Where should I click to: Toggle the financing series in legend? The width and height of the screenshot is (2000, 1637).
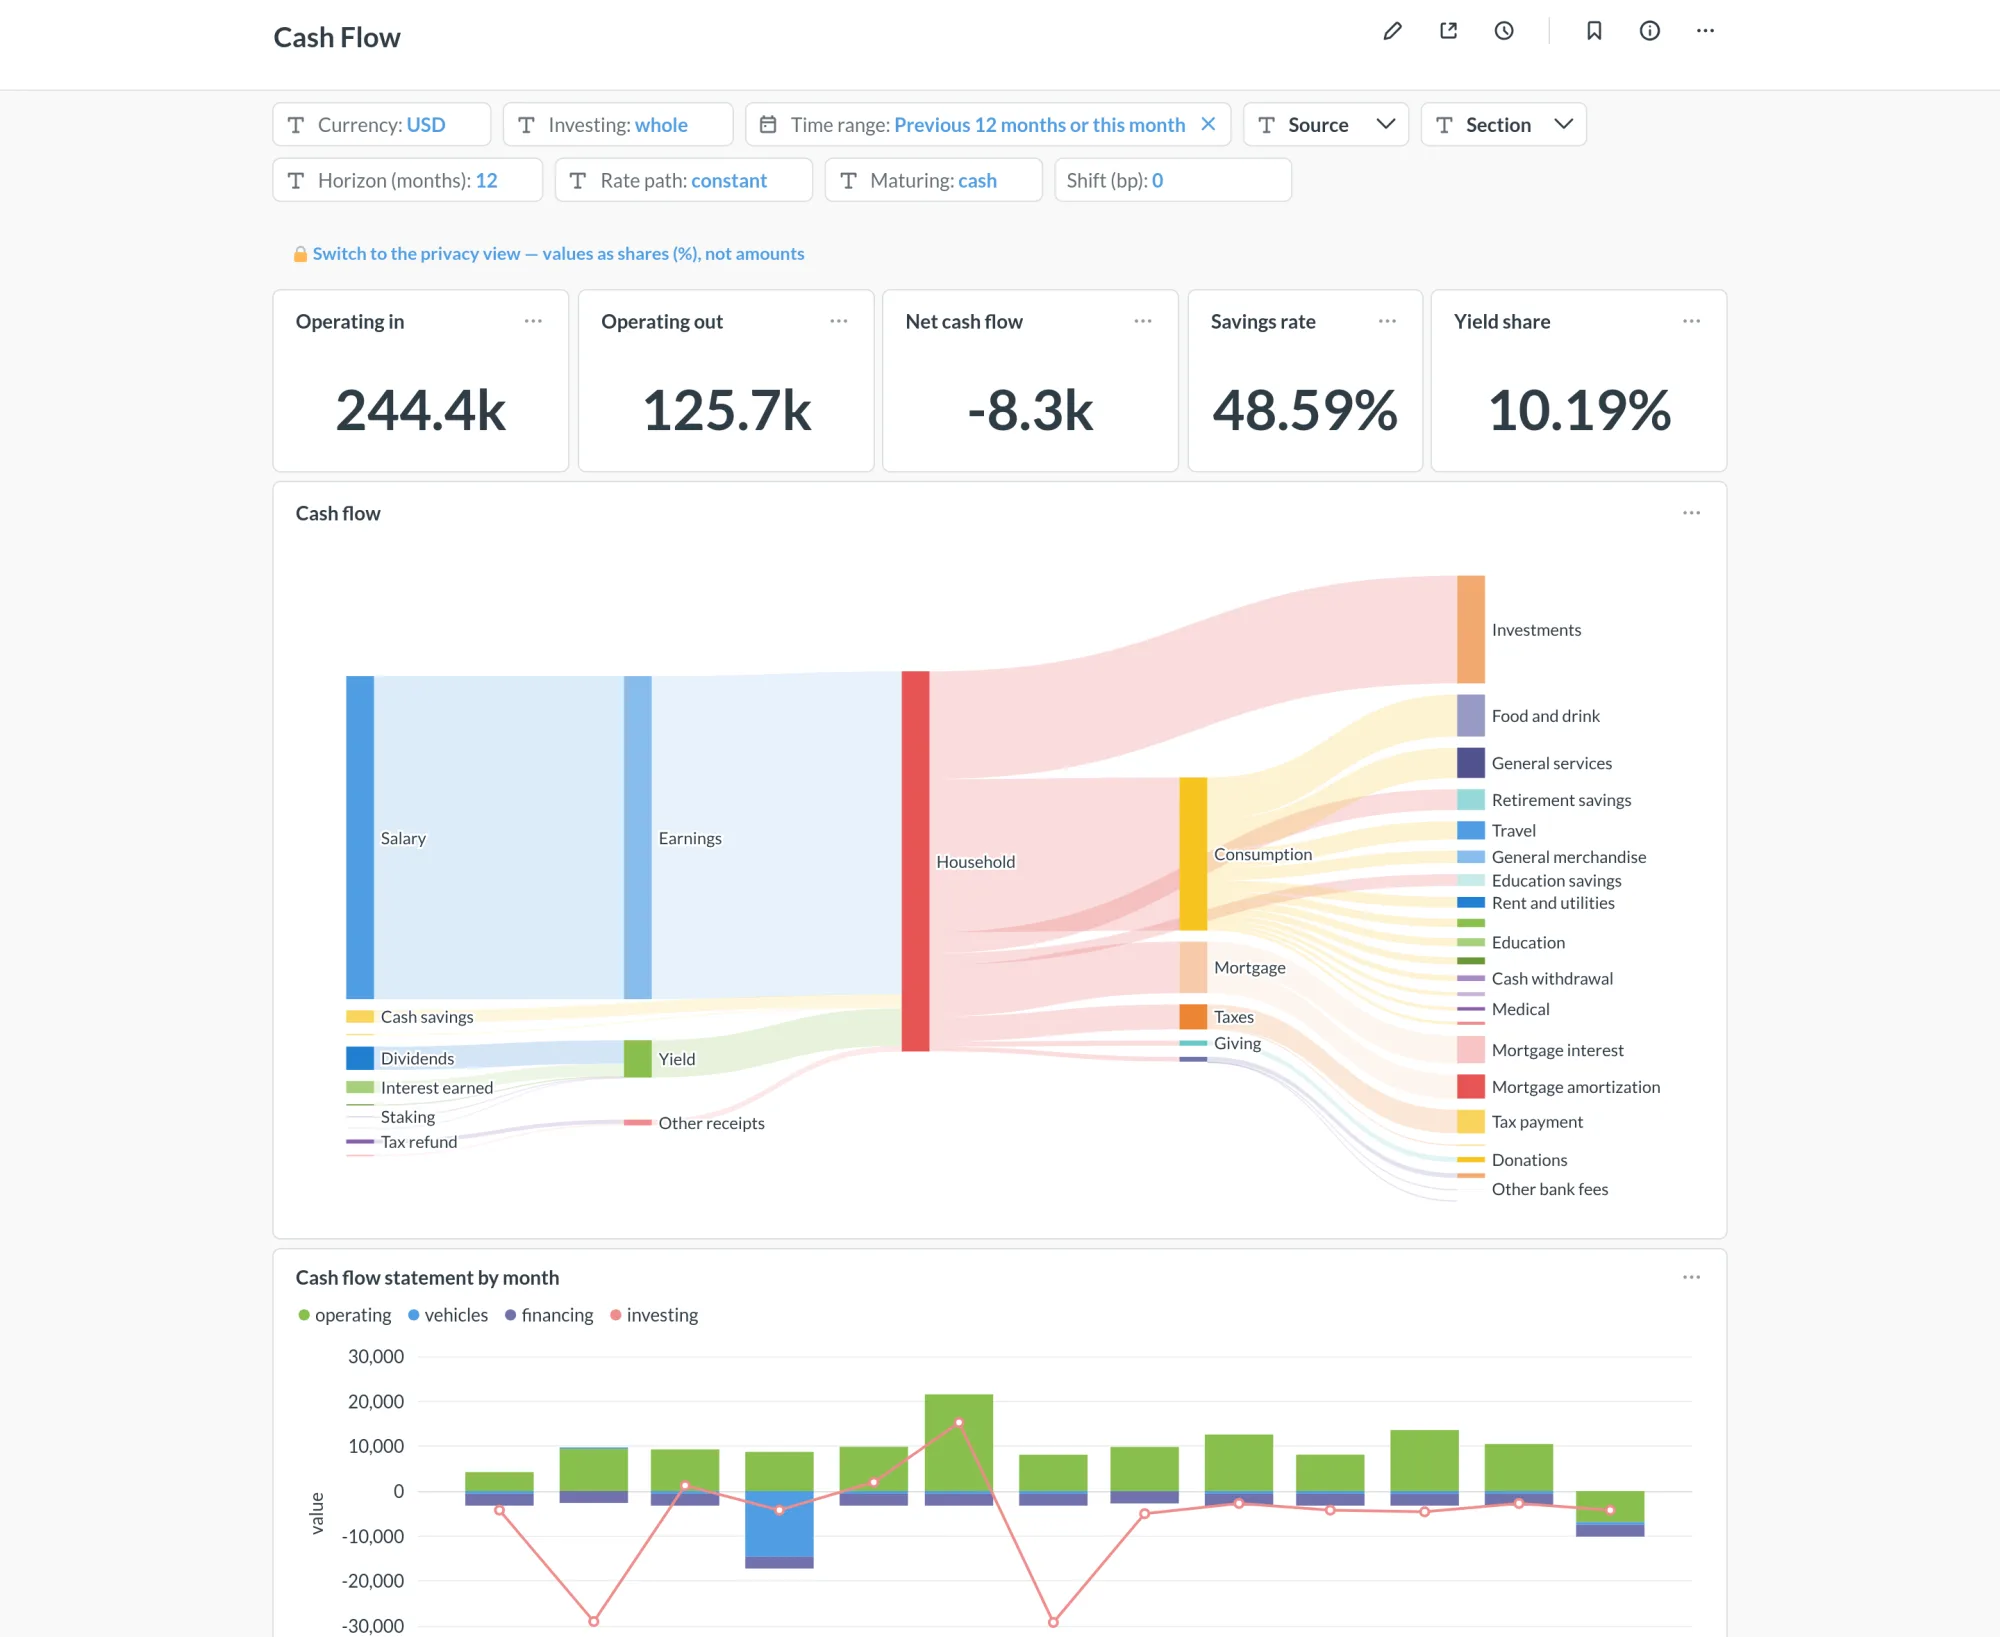tap(549, 1315)
